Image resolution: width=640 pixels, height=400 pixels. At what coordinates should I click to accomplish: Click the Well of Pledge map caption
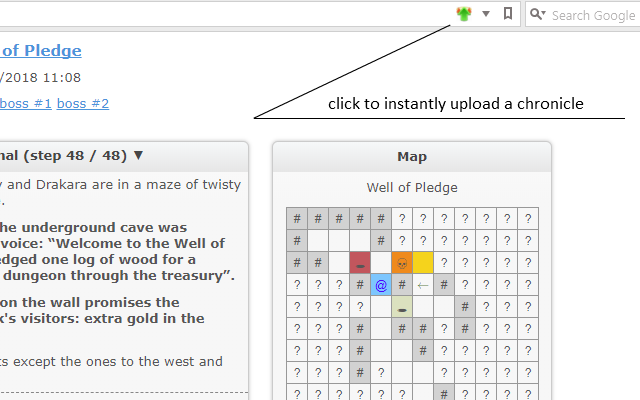point(412,187)
